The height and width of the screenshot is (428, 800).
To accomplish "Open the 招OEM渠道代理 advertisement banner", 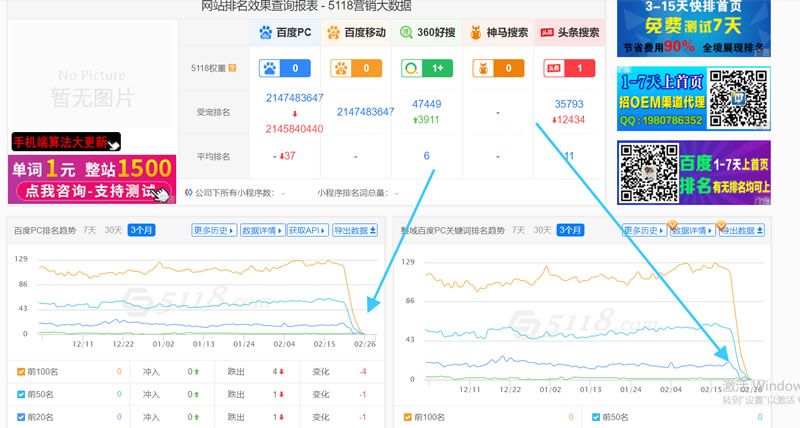I will 693,98.
